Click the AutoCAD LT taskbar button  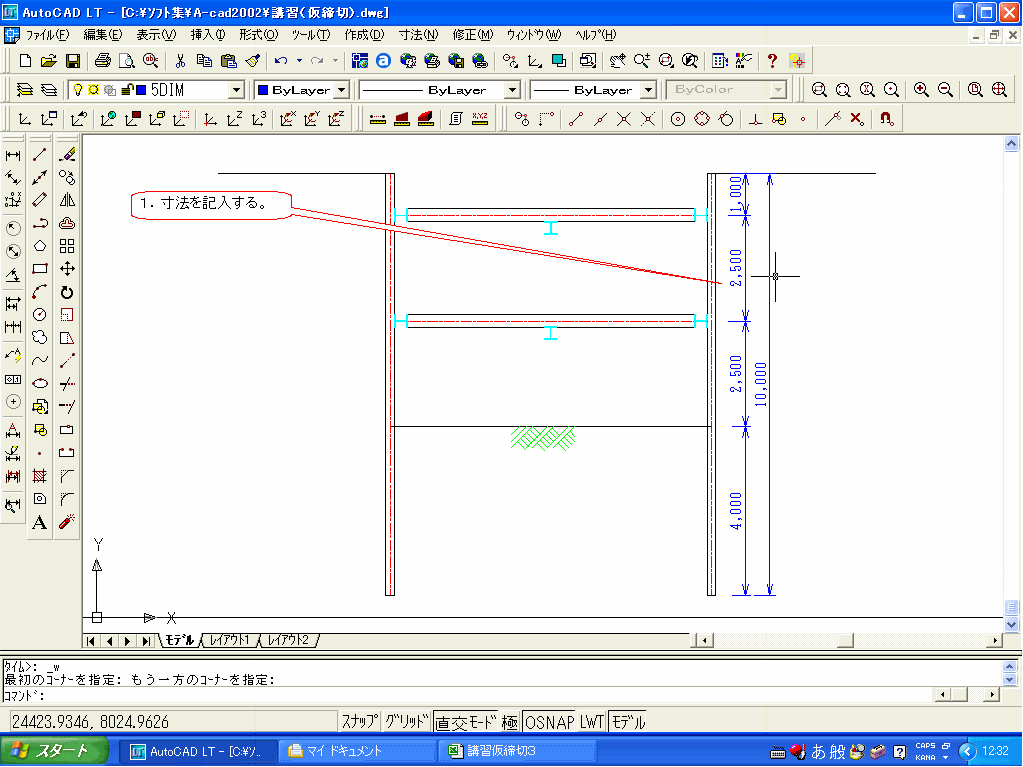click(x=199, y=751)
